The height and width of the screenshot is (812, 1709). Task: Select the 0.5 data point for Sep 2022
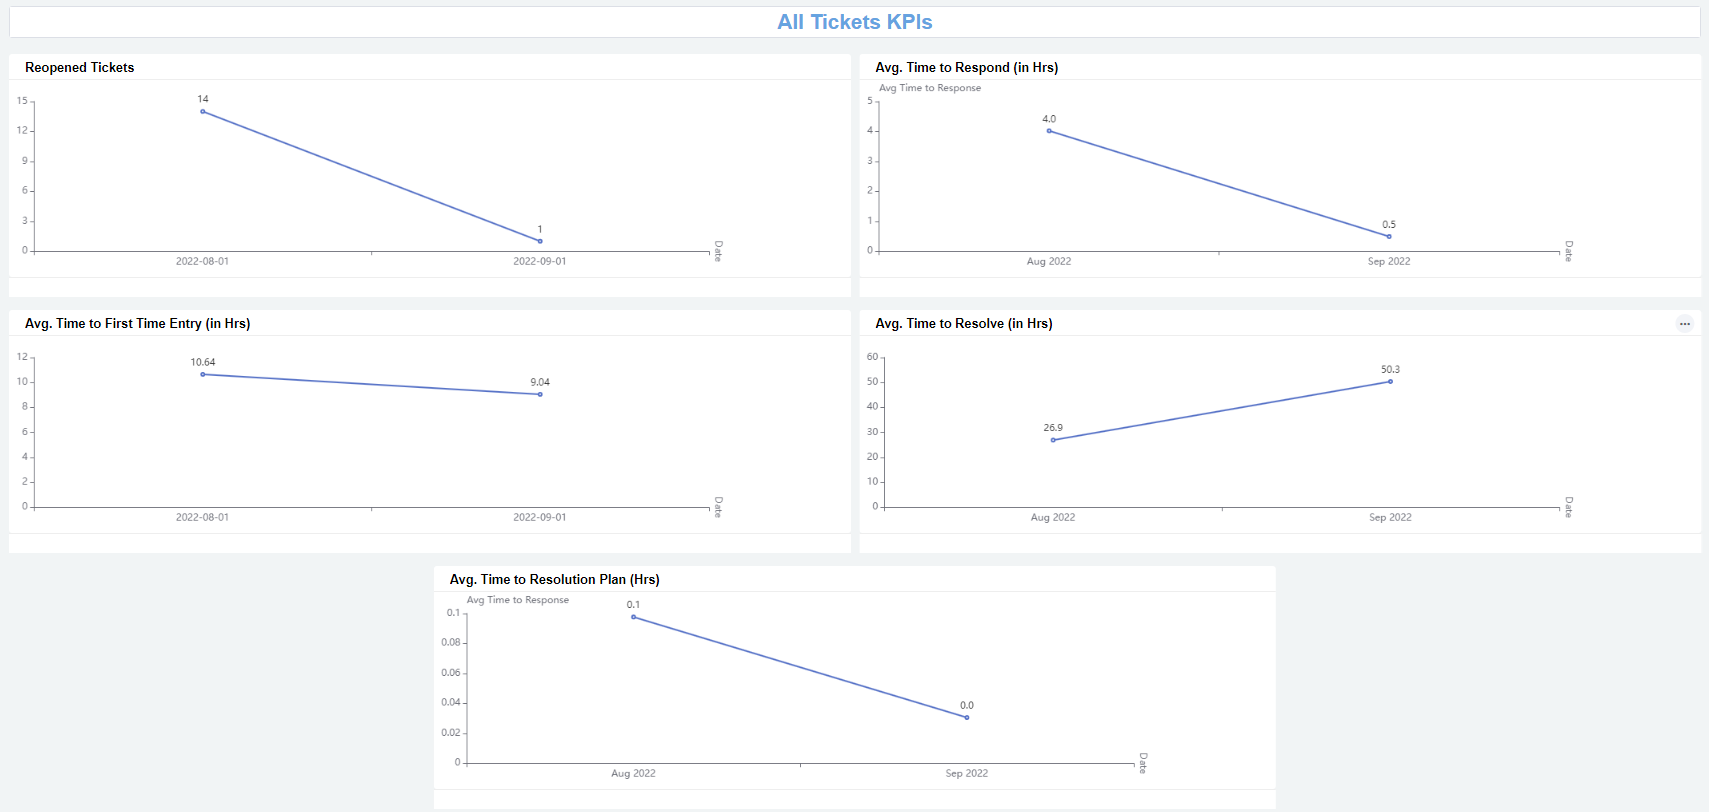point(1389,236)
